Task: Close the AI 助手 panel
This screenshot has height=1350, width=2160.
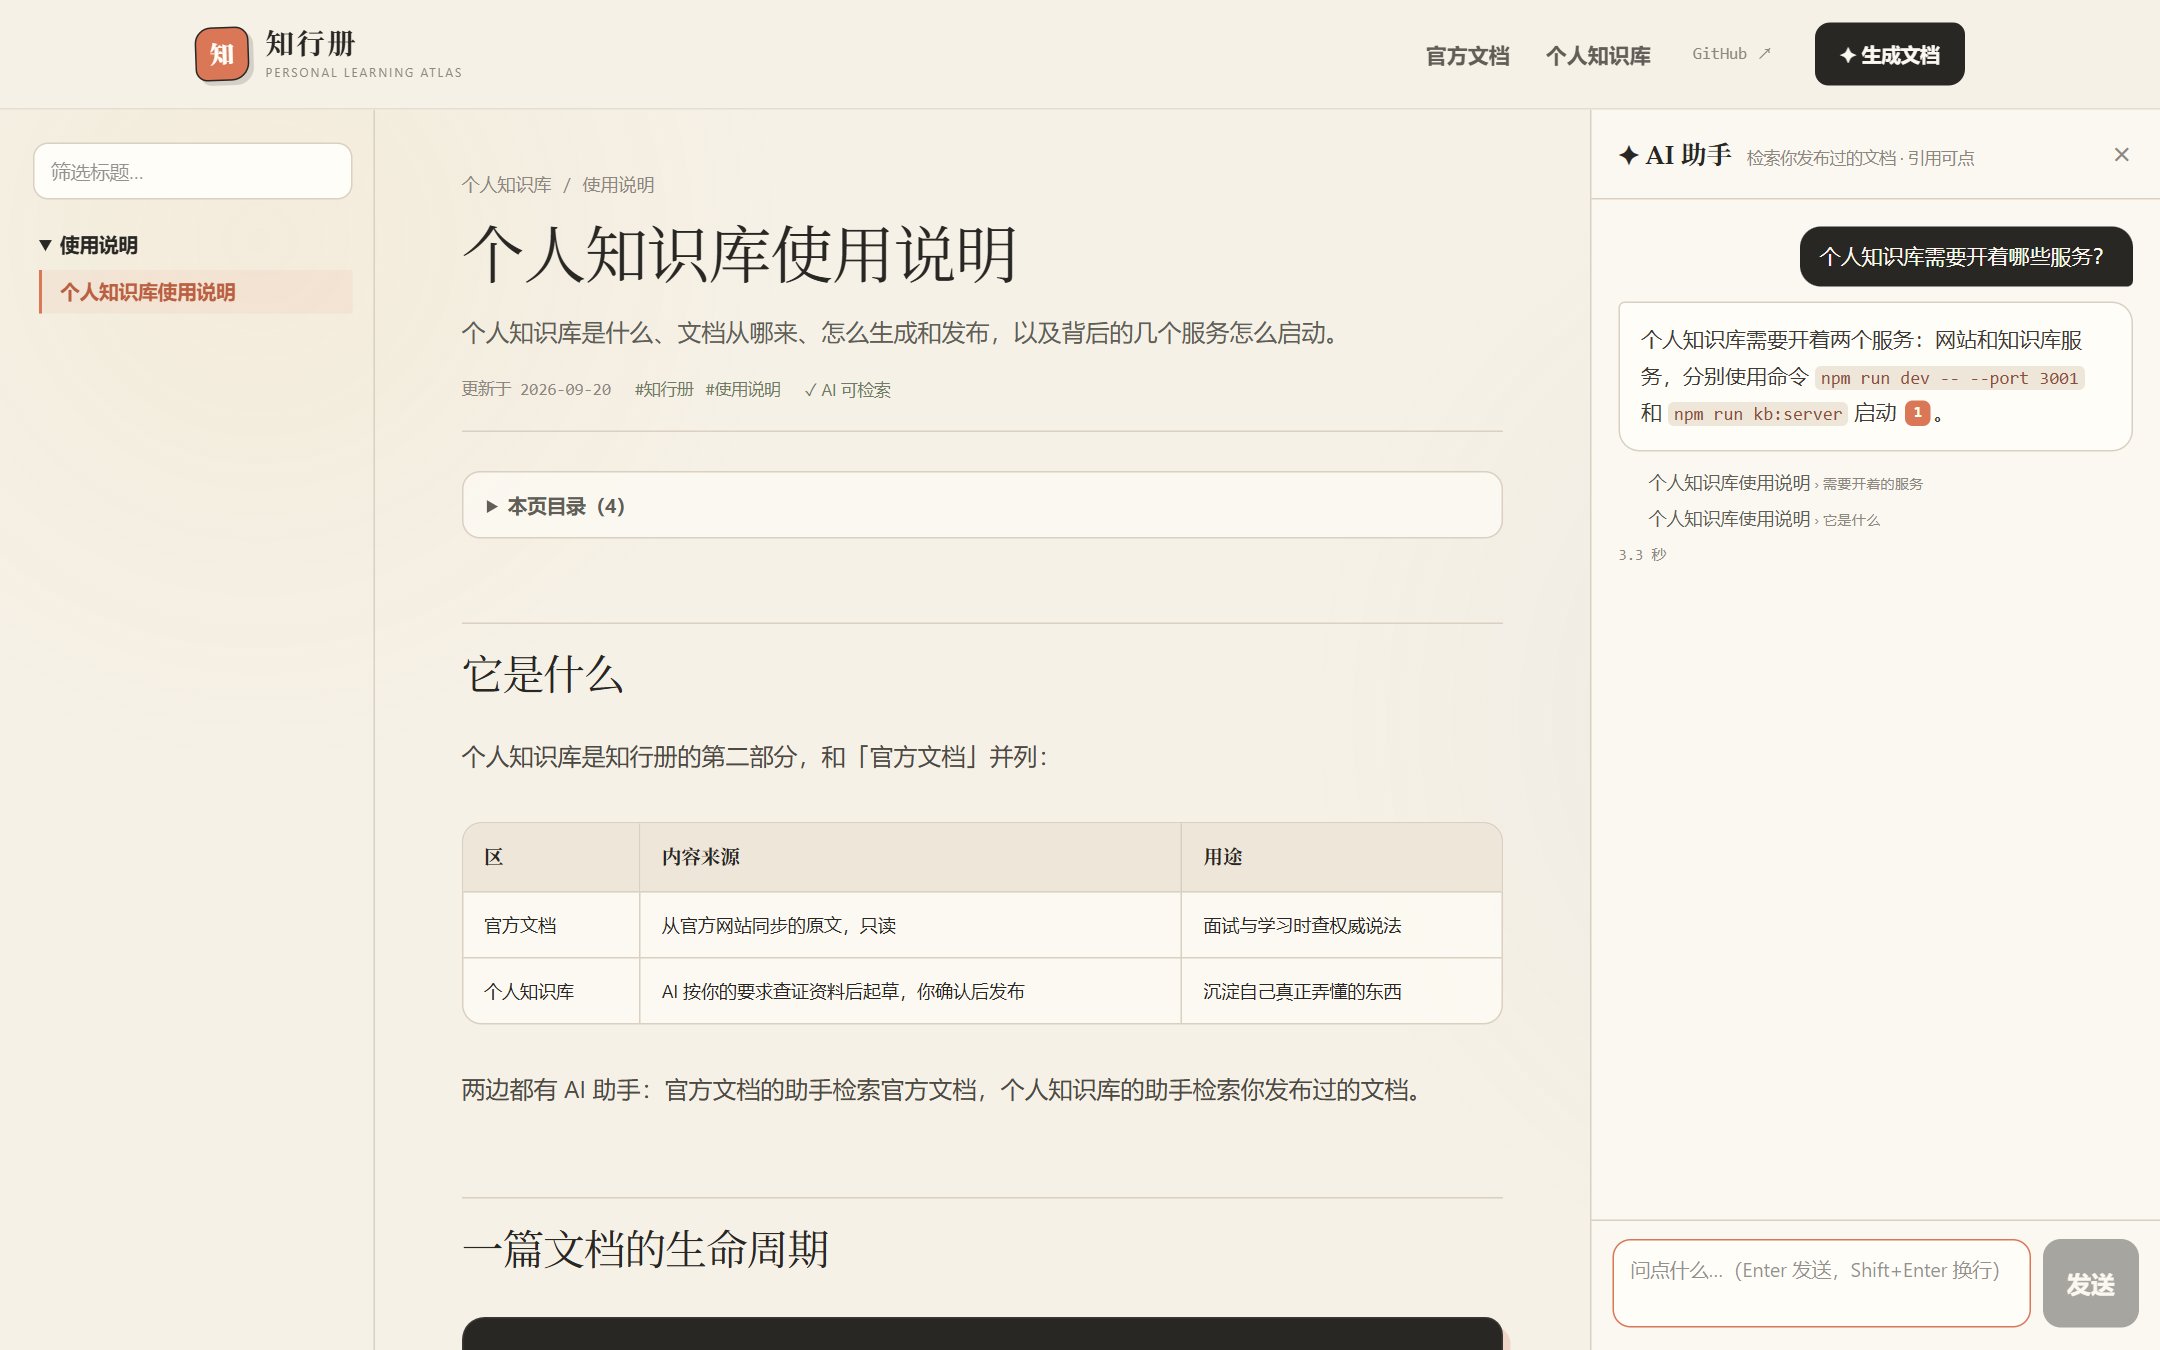Action: coord(2121,155)
